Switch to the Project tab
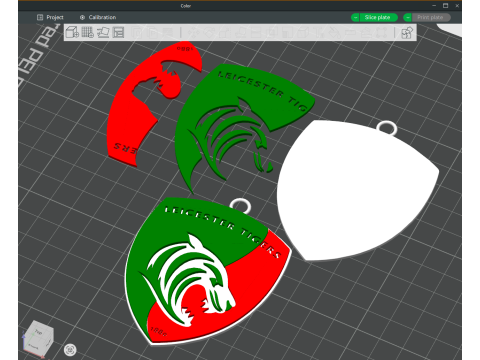 click(x=50, y=17)
